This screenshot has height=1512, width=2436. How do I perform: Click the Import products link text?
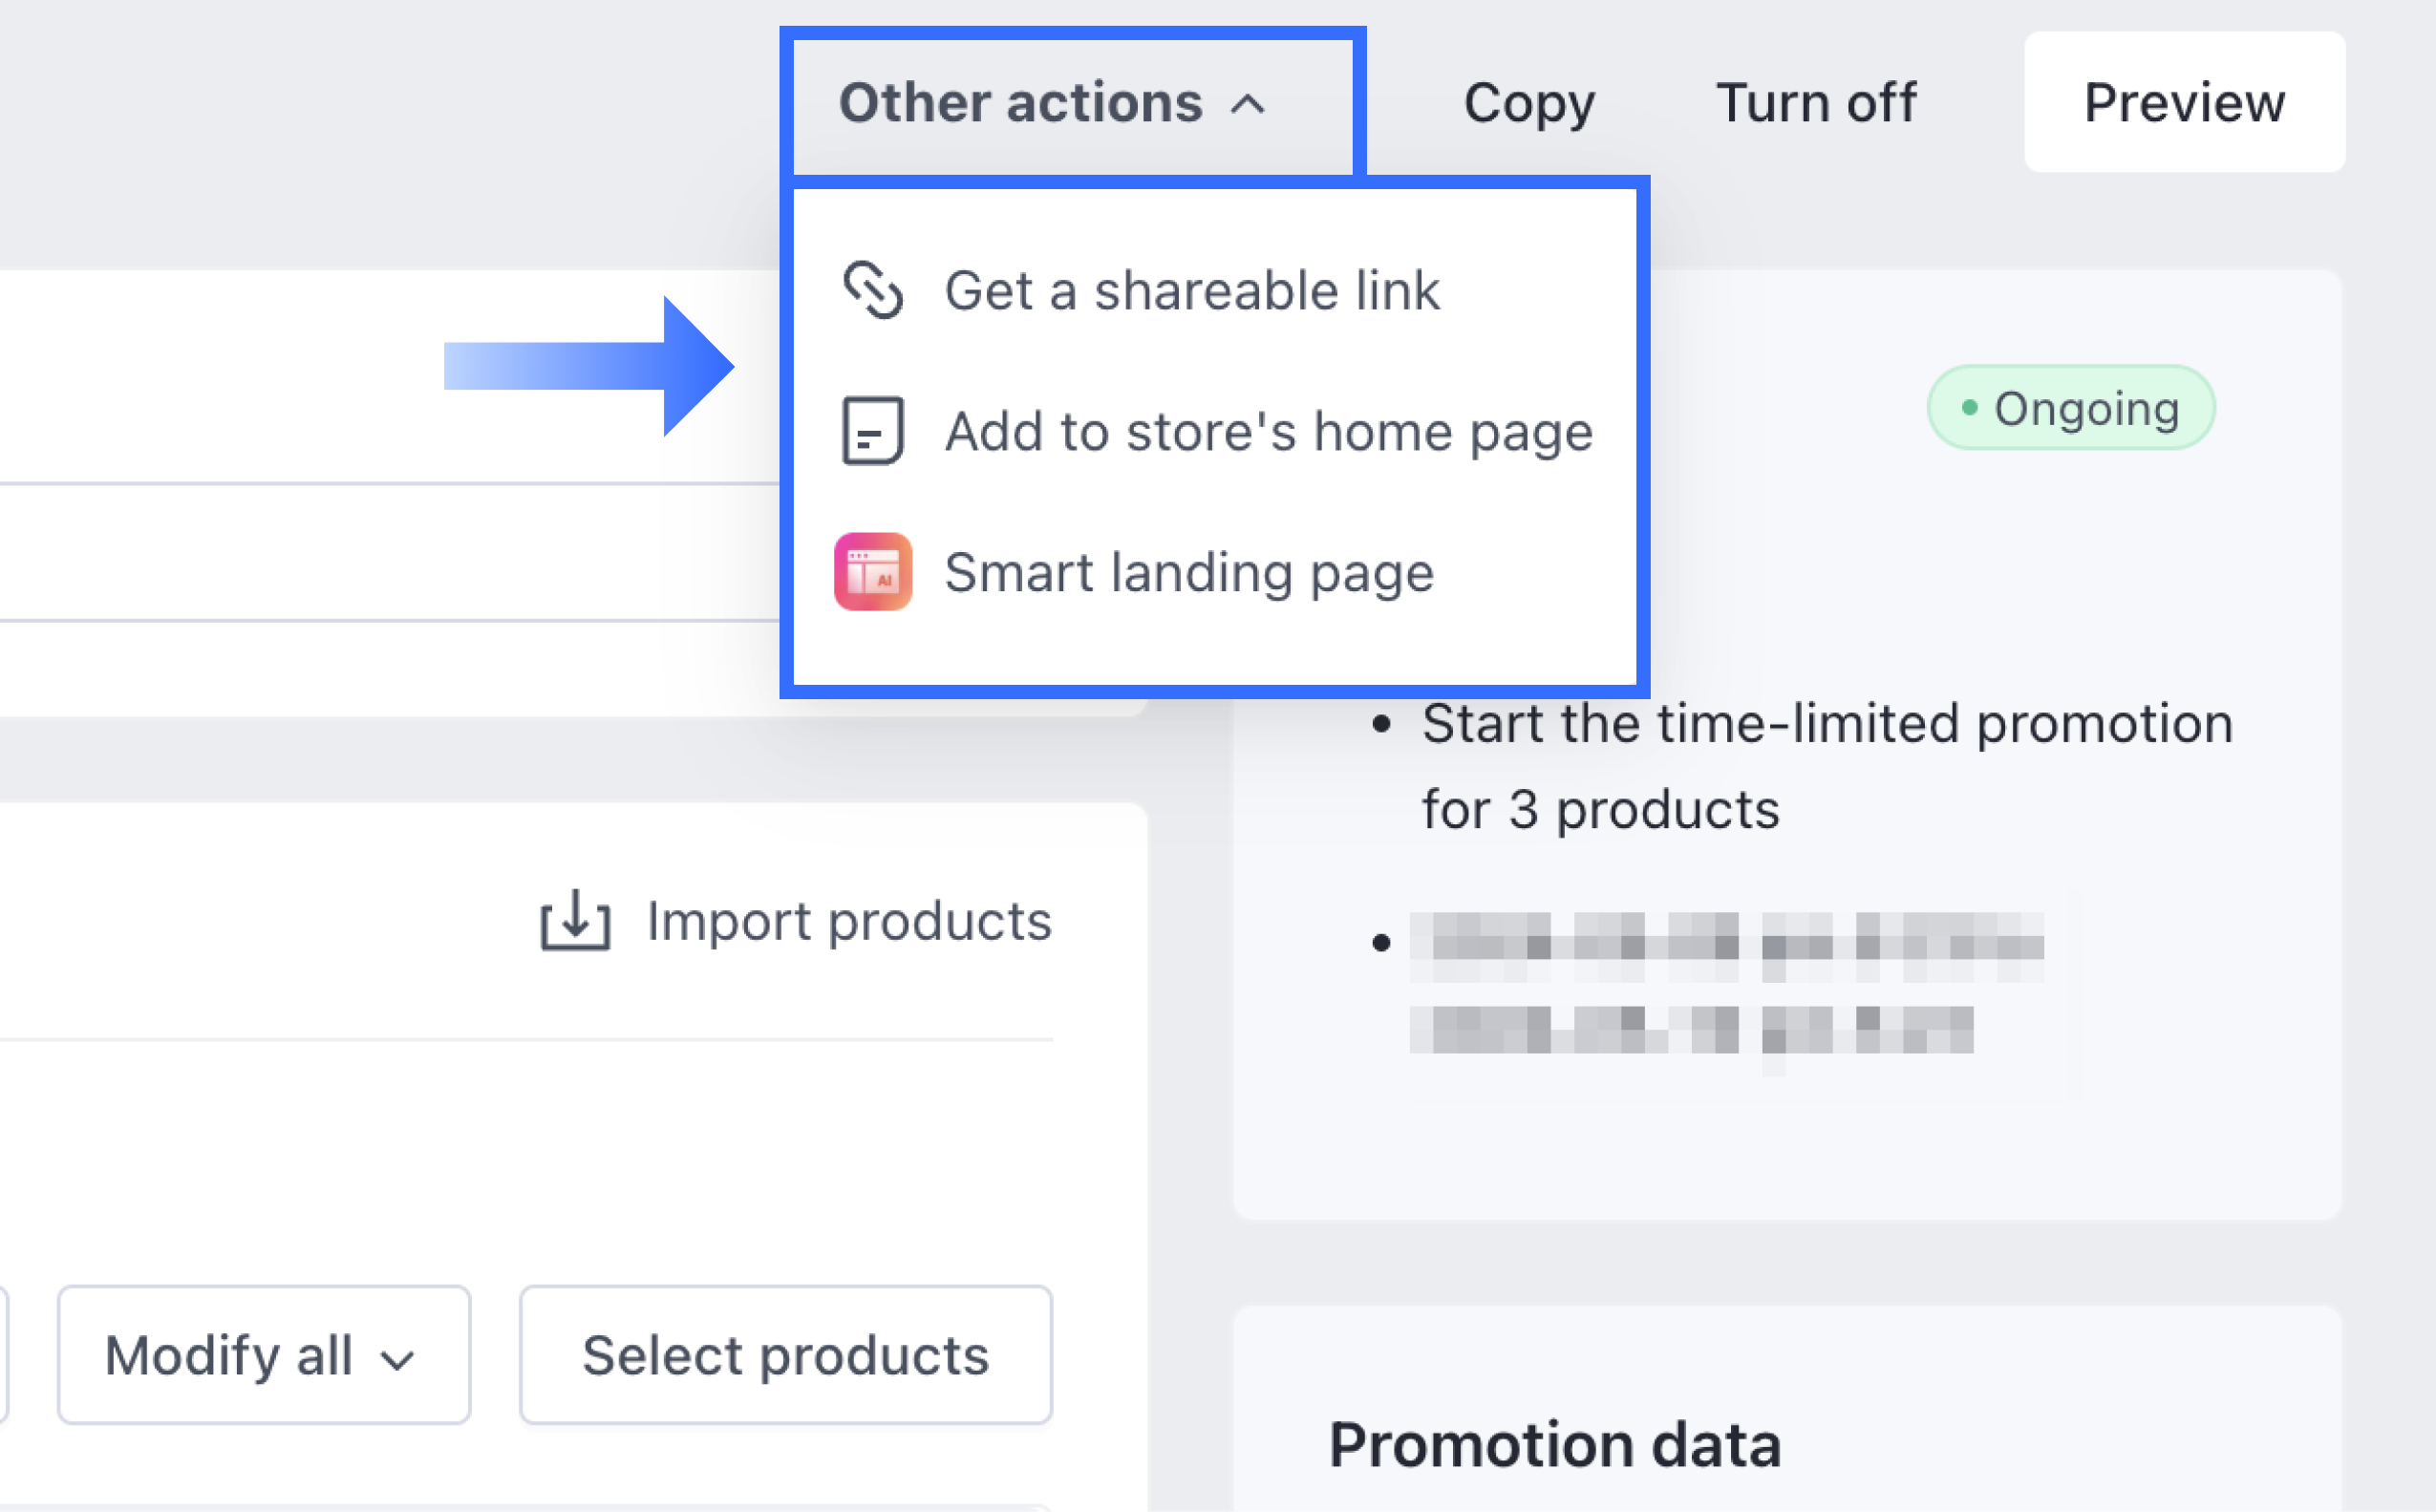[849, 920]
